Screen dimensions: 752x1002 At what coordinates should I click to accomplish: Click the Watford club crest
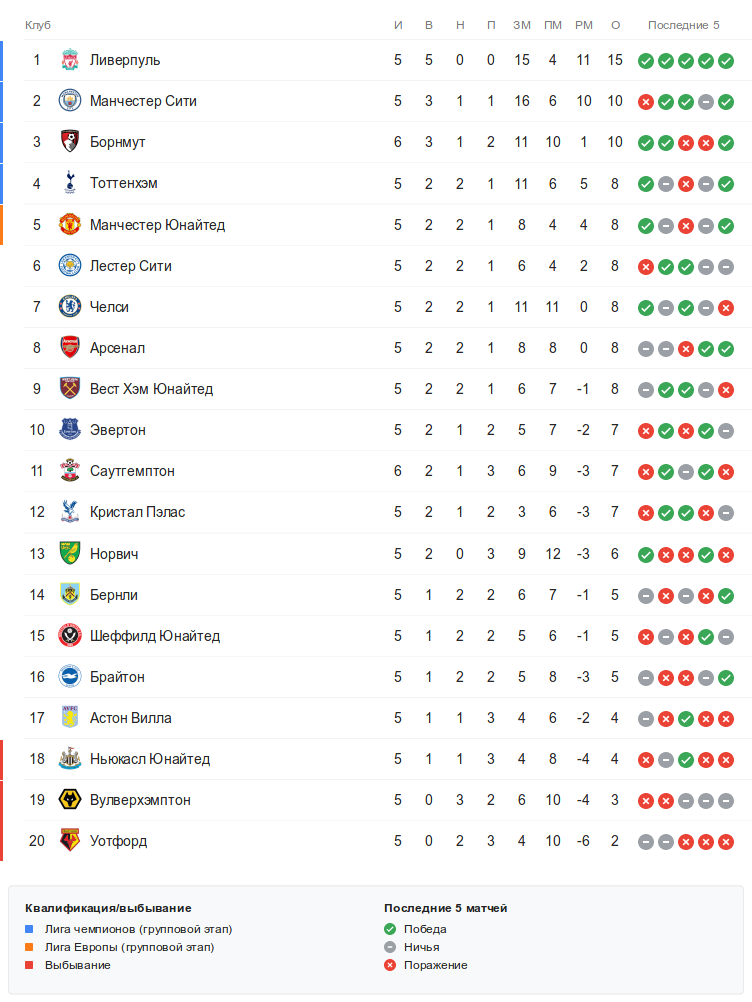[x=69, y=841]
